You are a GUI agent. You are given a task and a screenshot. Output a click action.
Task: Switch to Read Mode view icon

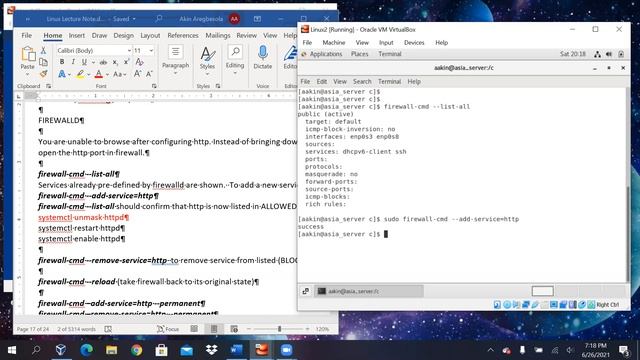point(194,329)
